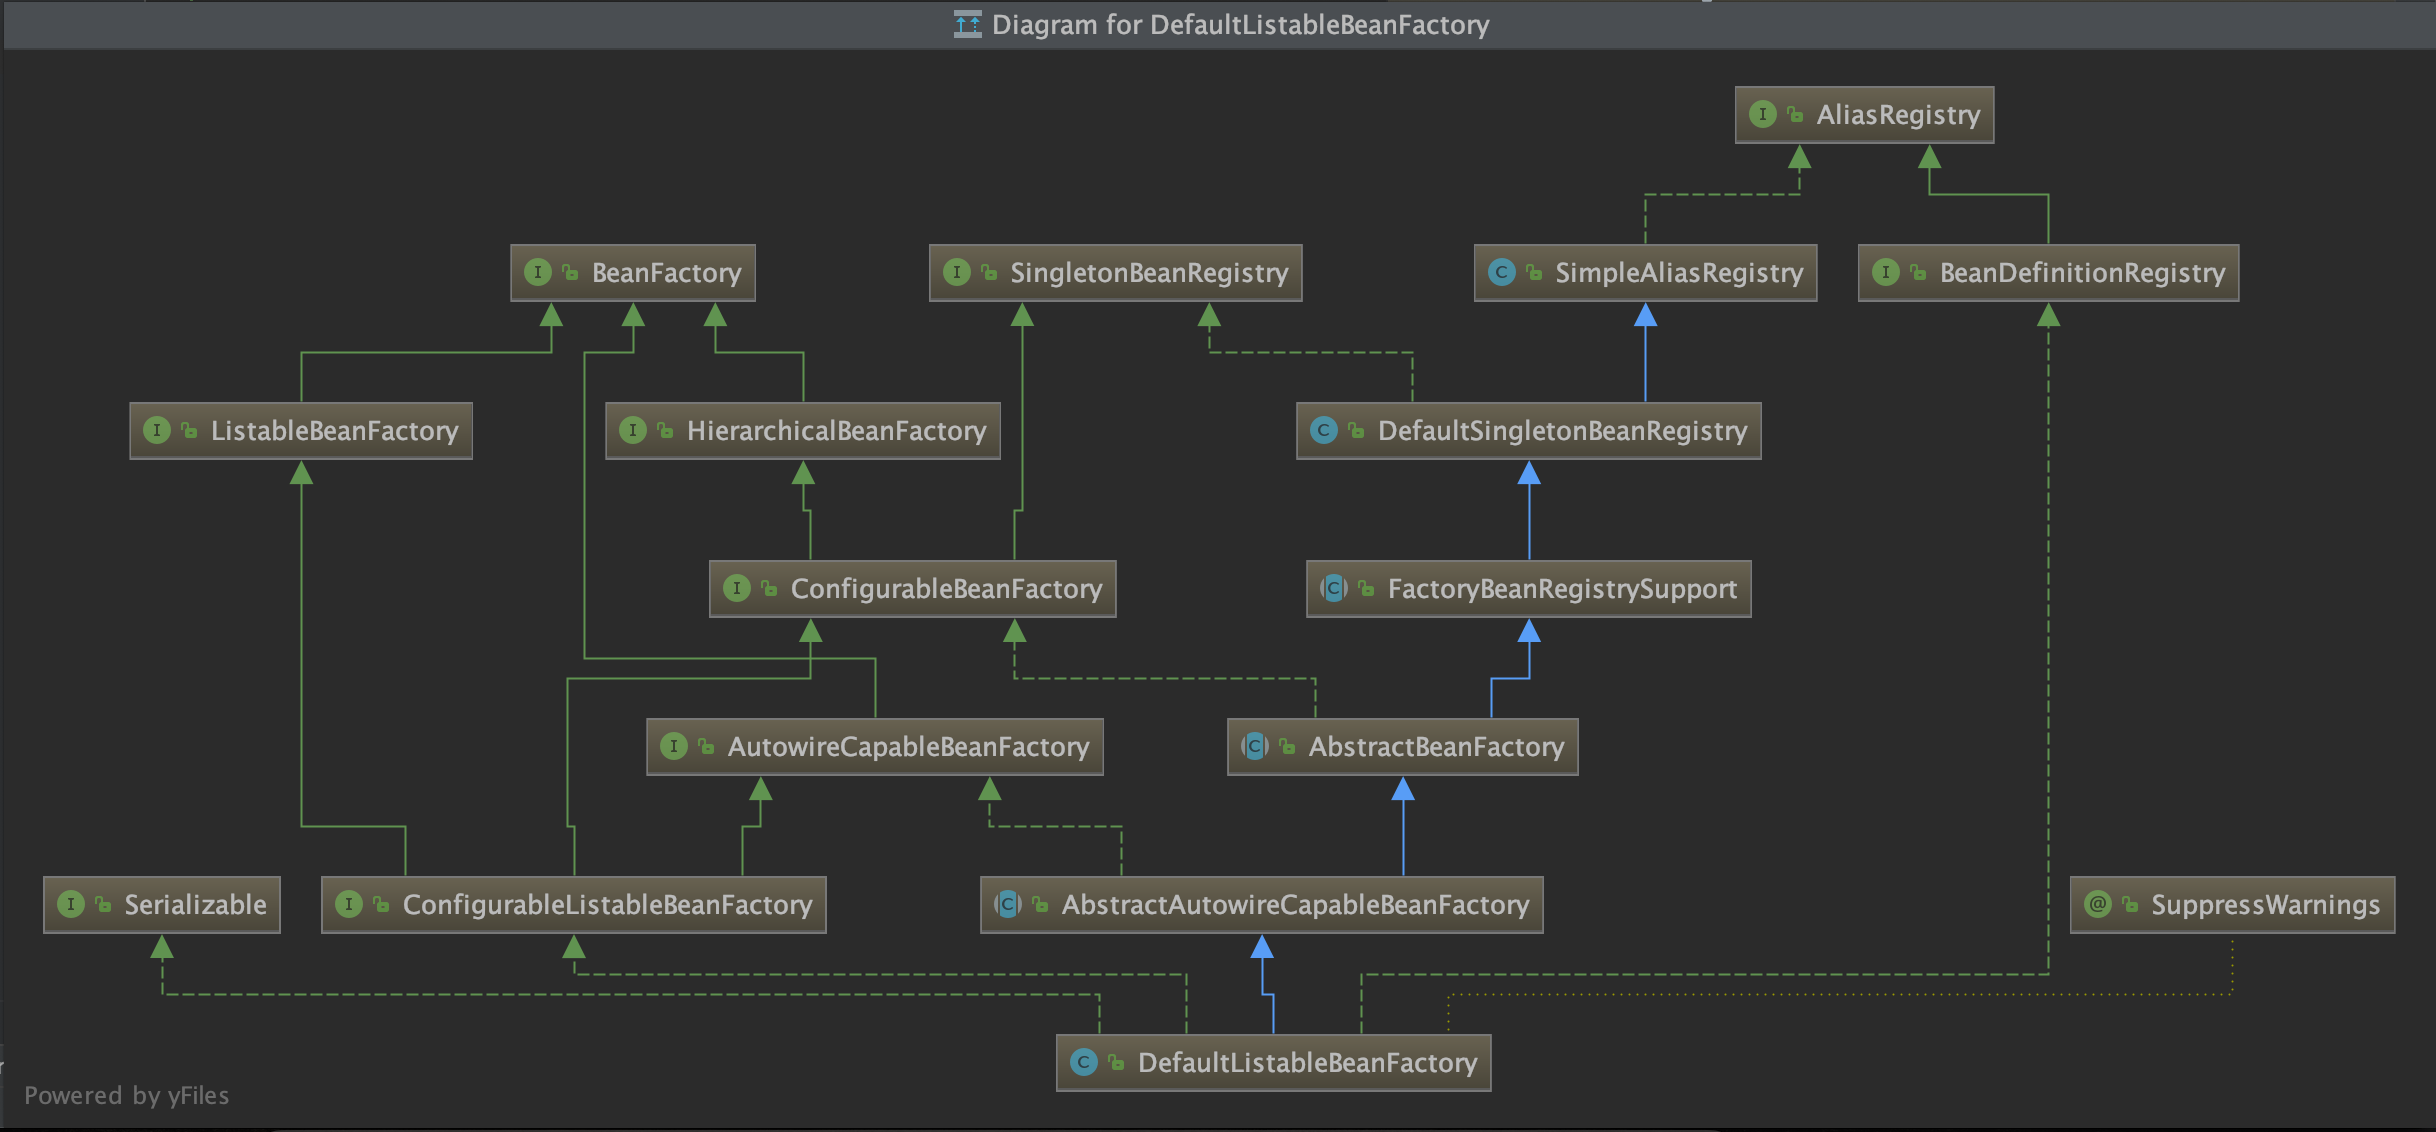Screen dimensions: 2436x1132
Task: Click interface icon on ConfigurableBeanFactory
Action: point(737,589)
